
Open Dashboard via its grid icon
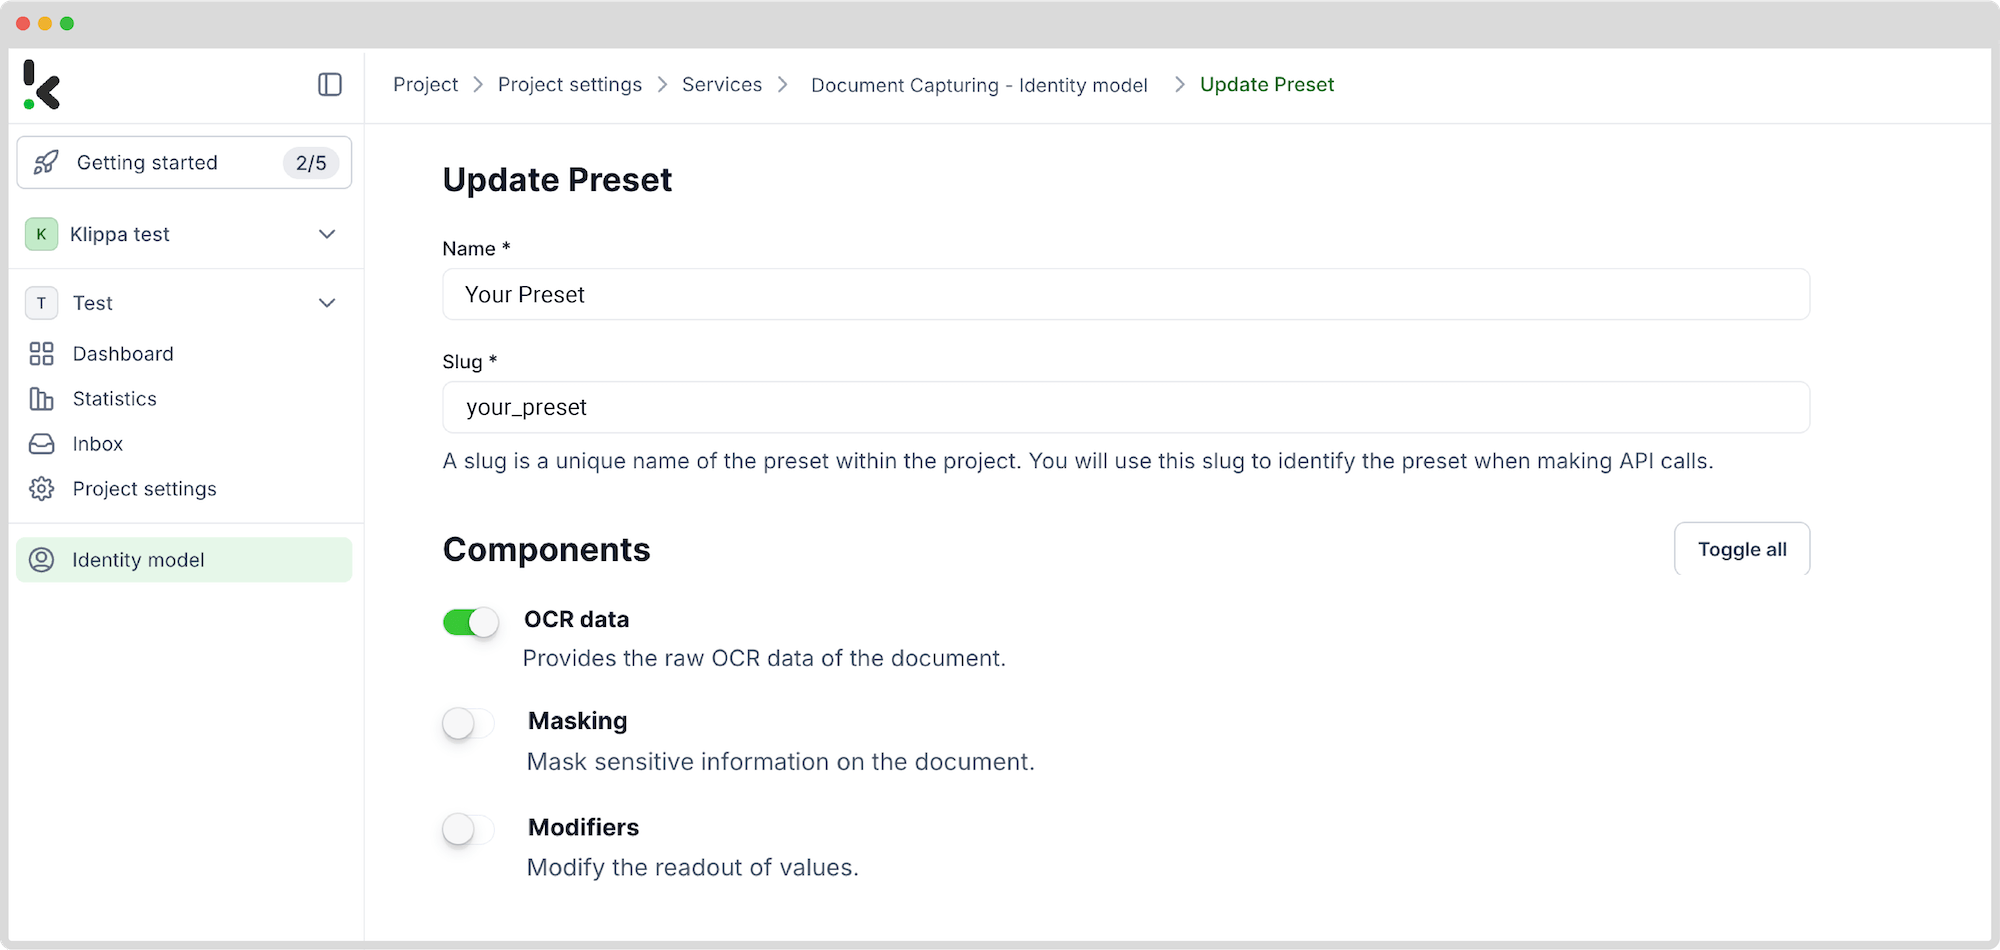41,354
